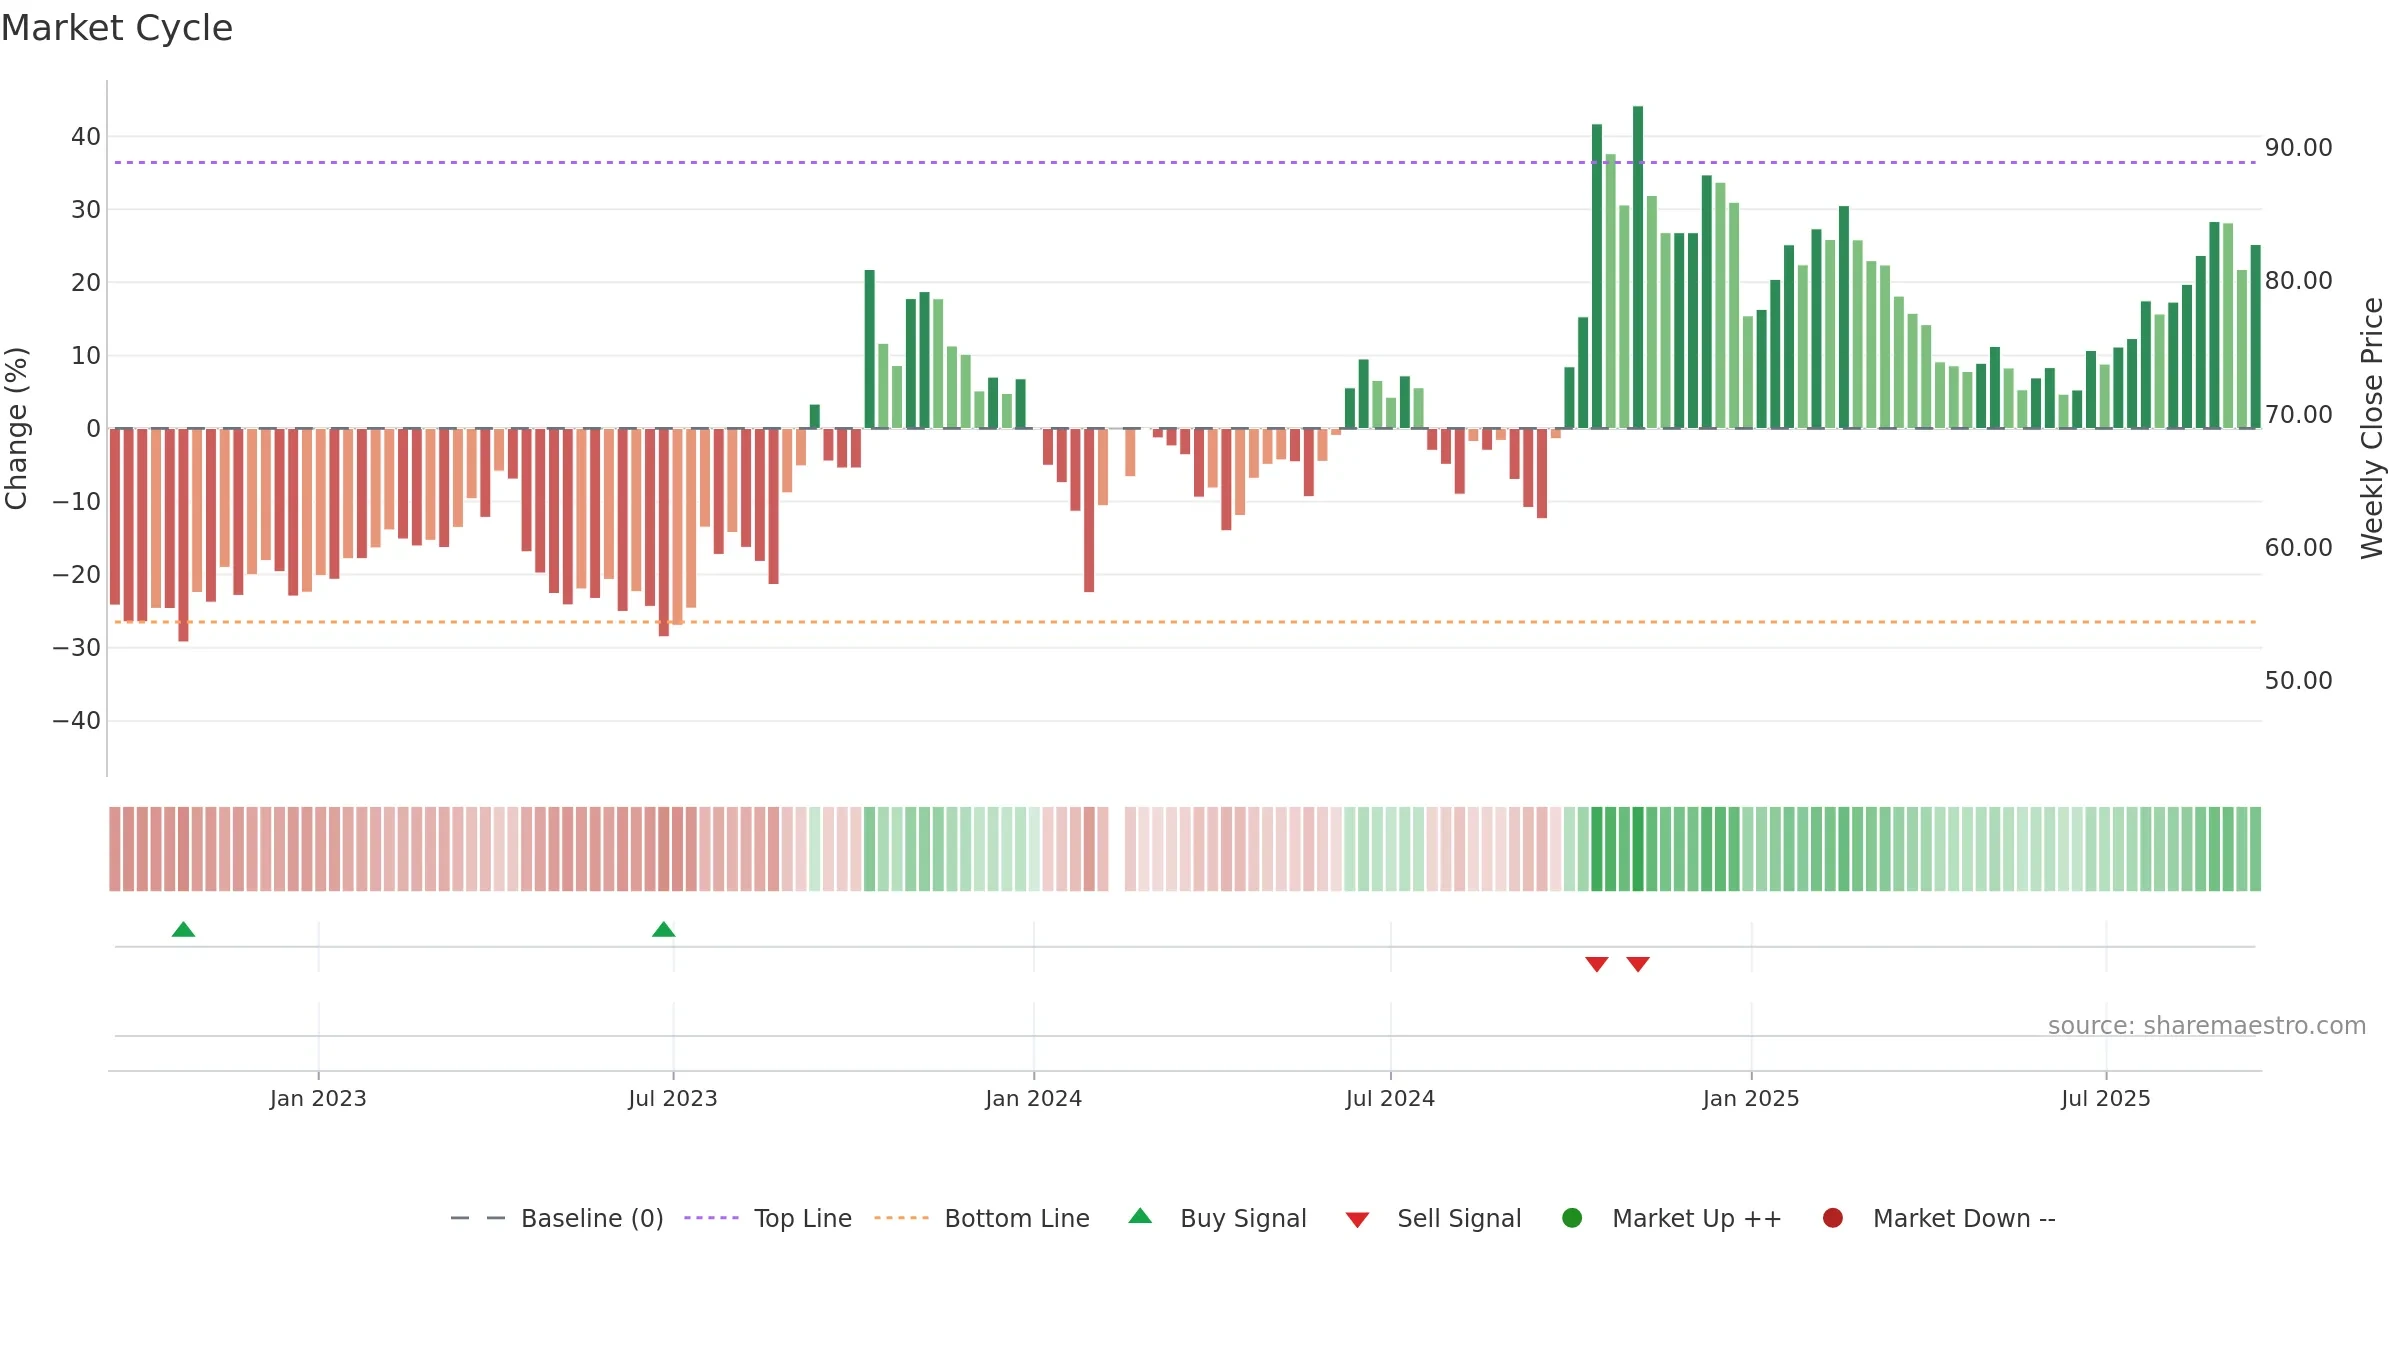Viewport: 2400px width, 1350px height.
Task: Toggle the Buy Signal legend entry
Action: click(x=1217, y=1218)
